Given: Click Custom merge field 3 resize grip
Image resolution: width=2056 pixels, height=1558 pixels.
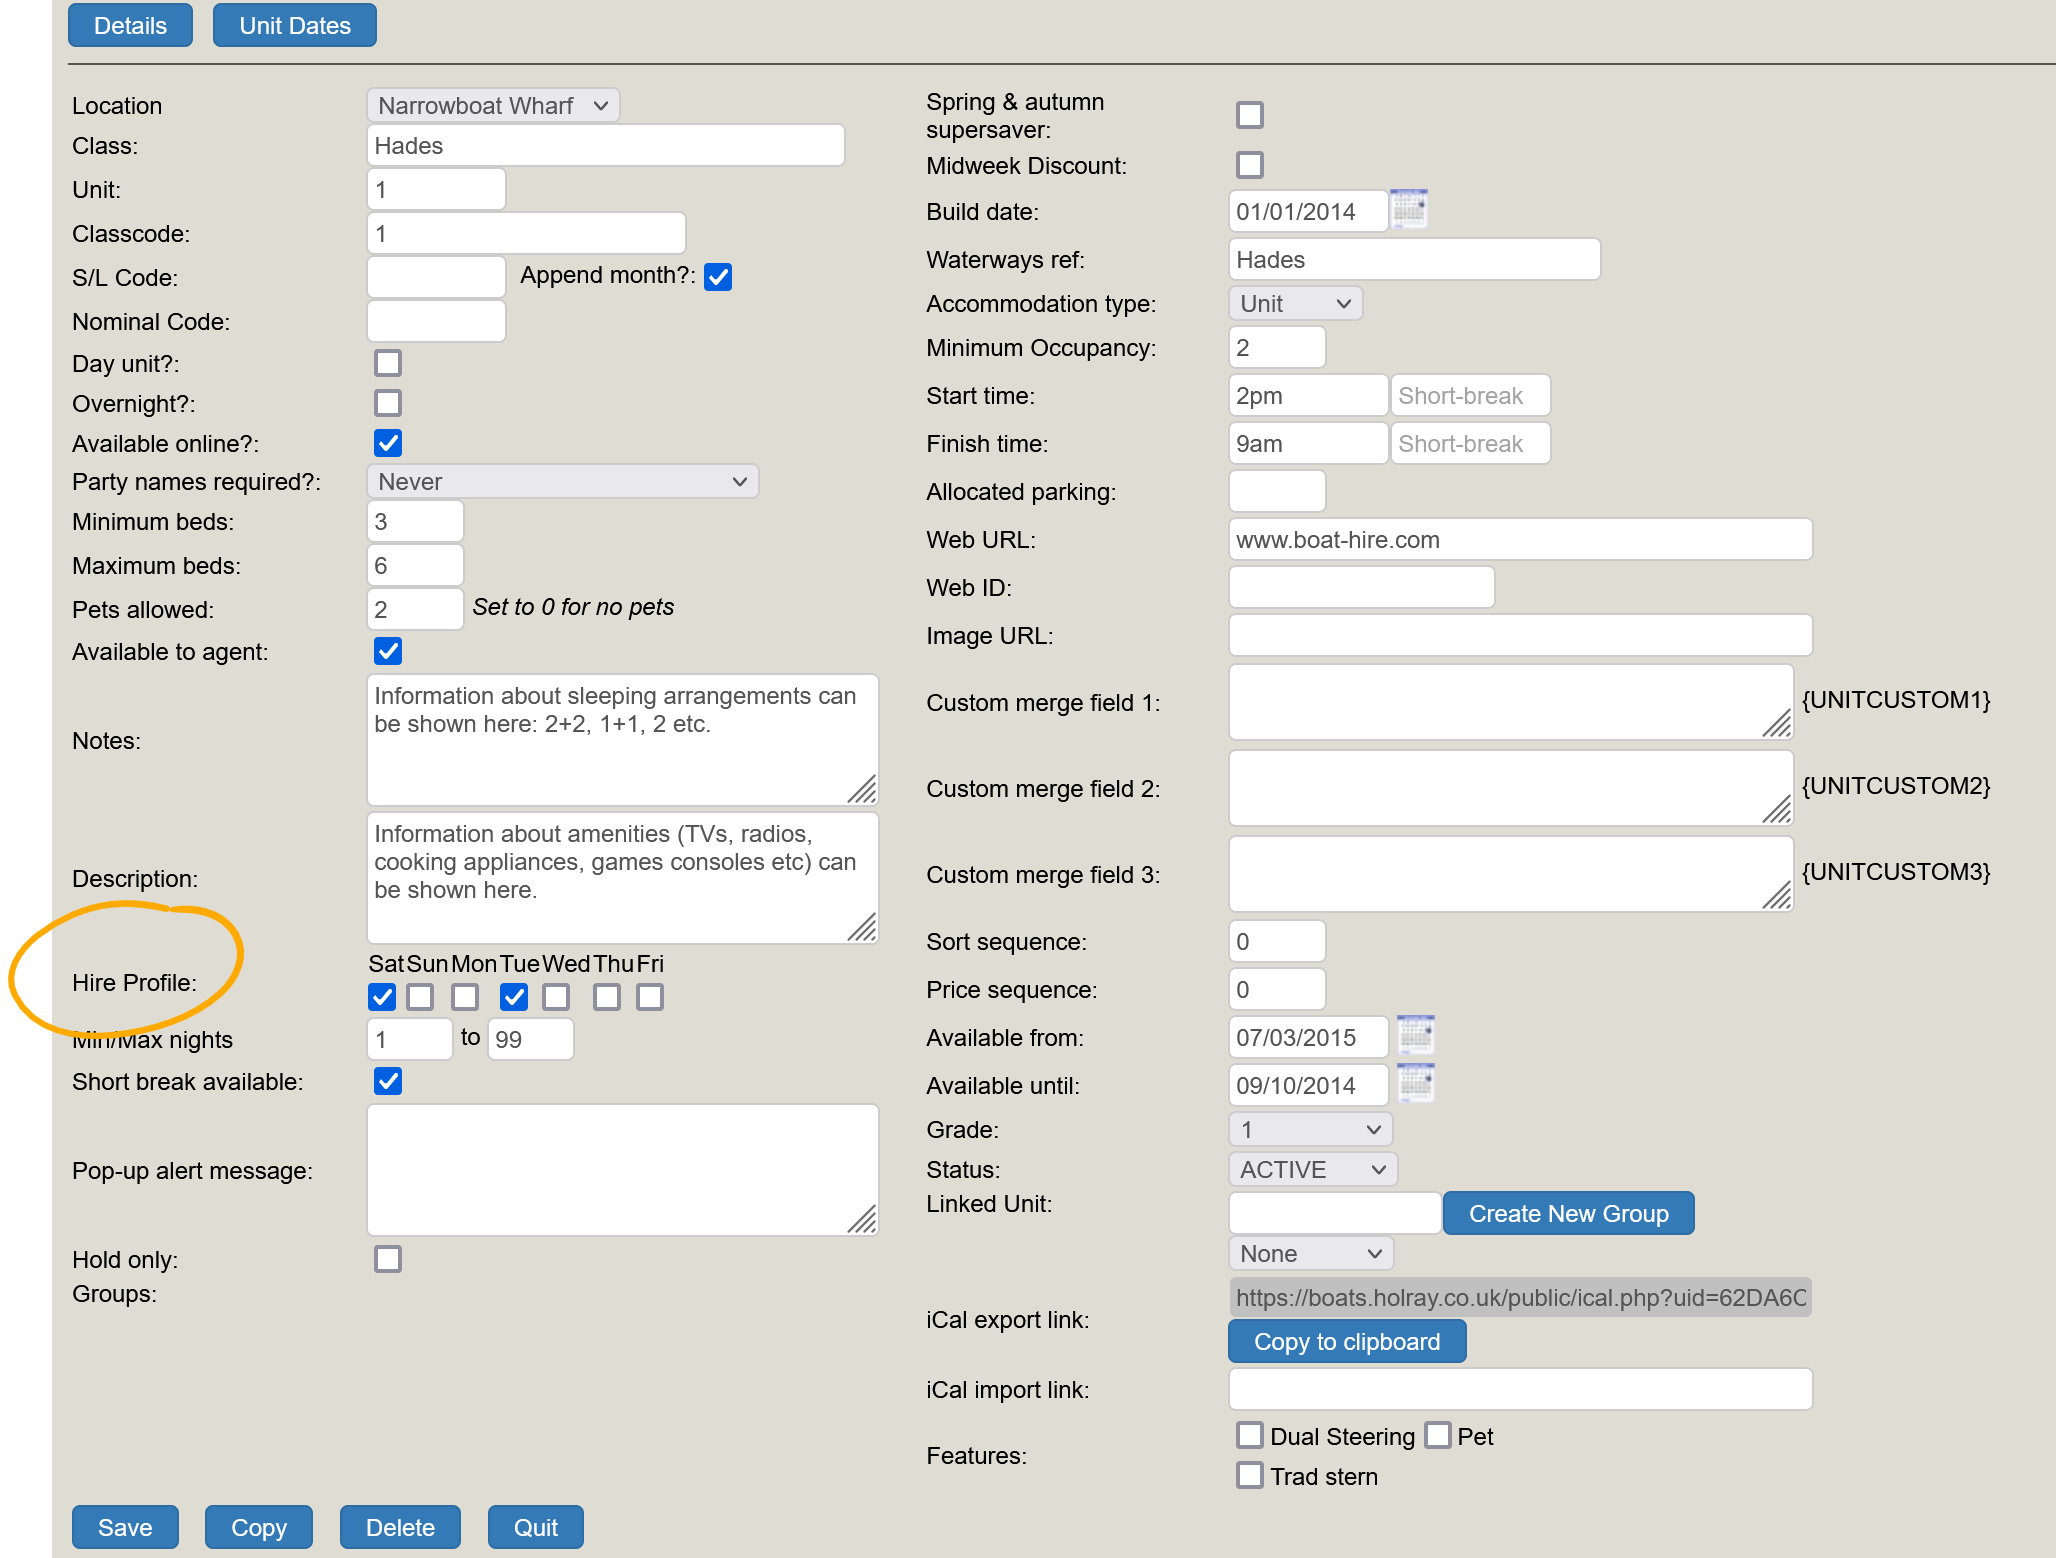Looking at the screenshot, I should (x=1777, y=896).
